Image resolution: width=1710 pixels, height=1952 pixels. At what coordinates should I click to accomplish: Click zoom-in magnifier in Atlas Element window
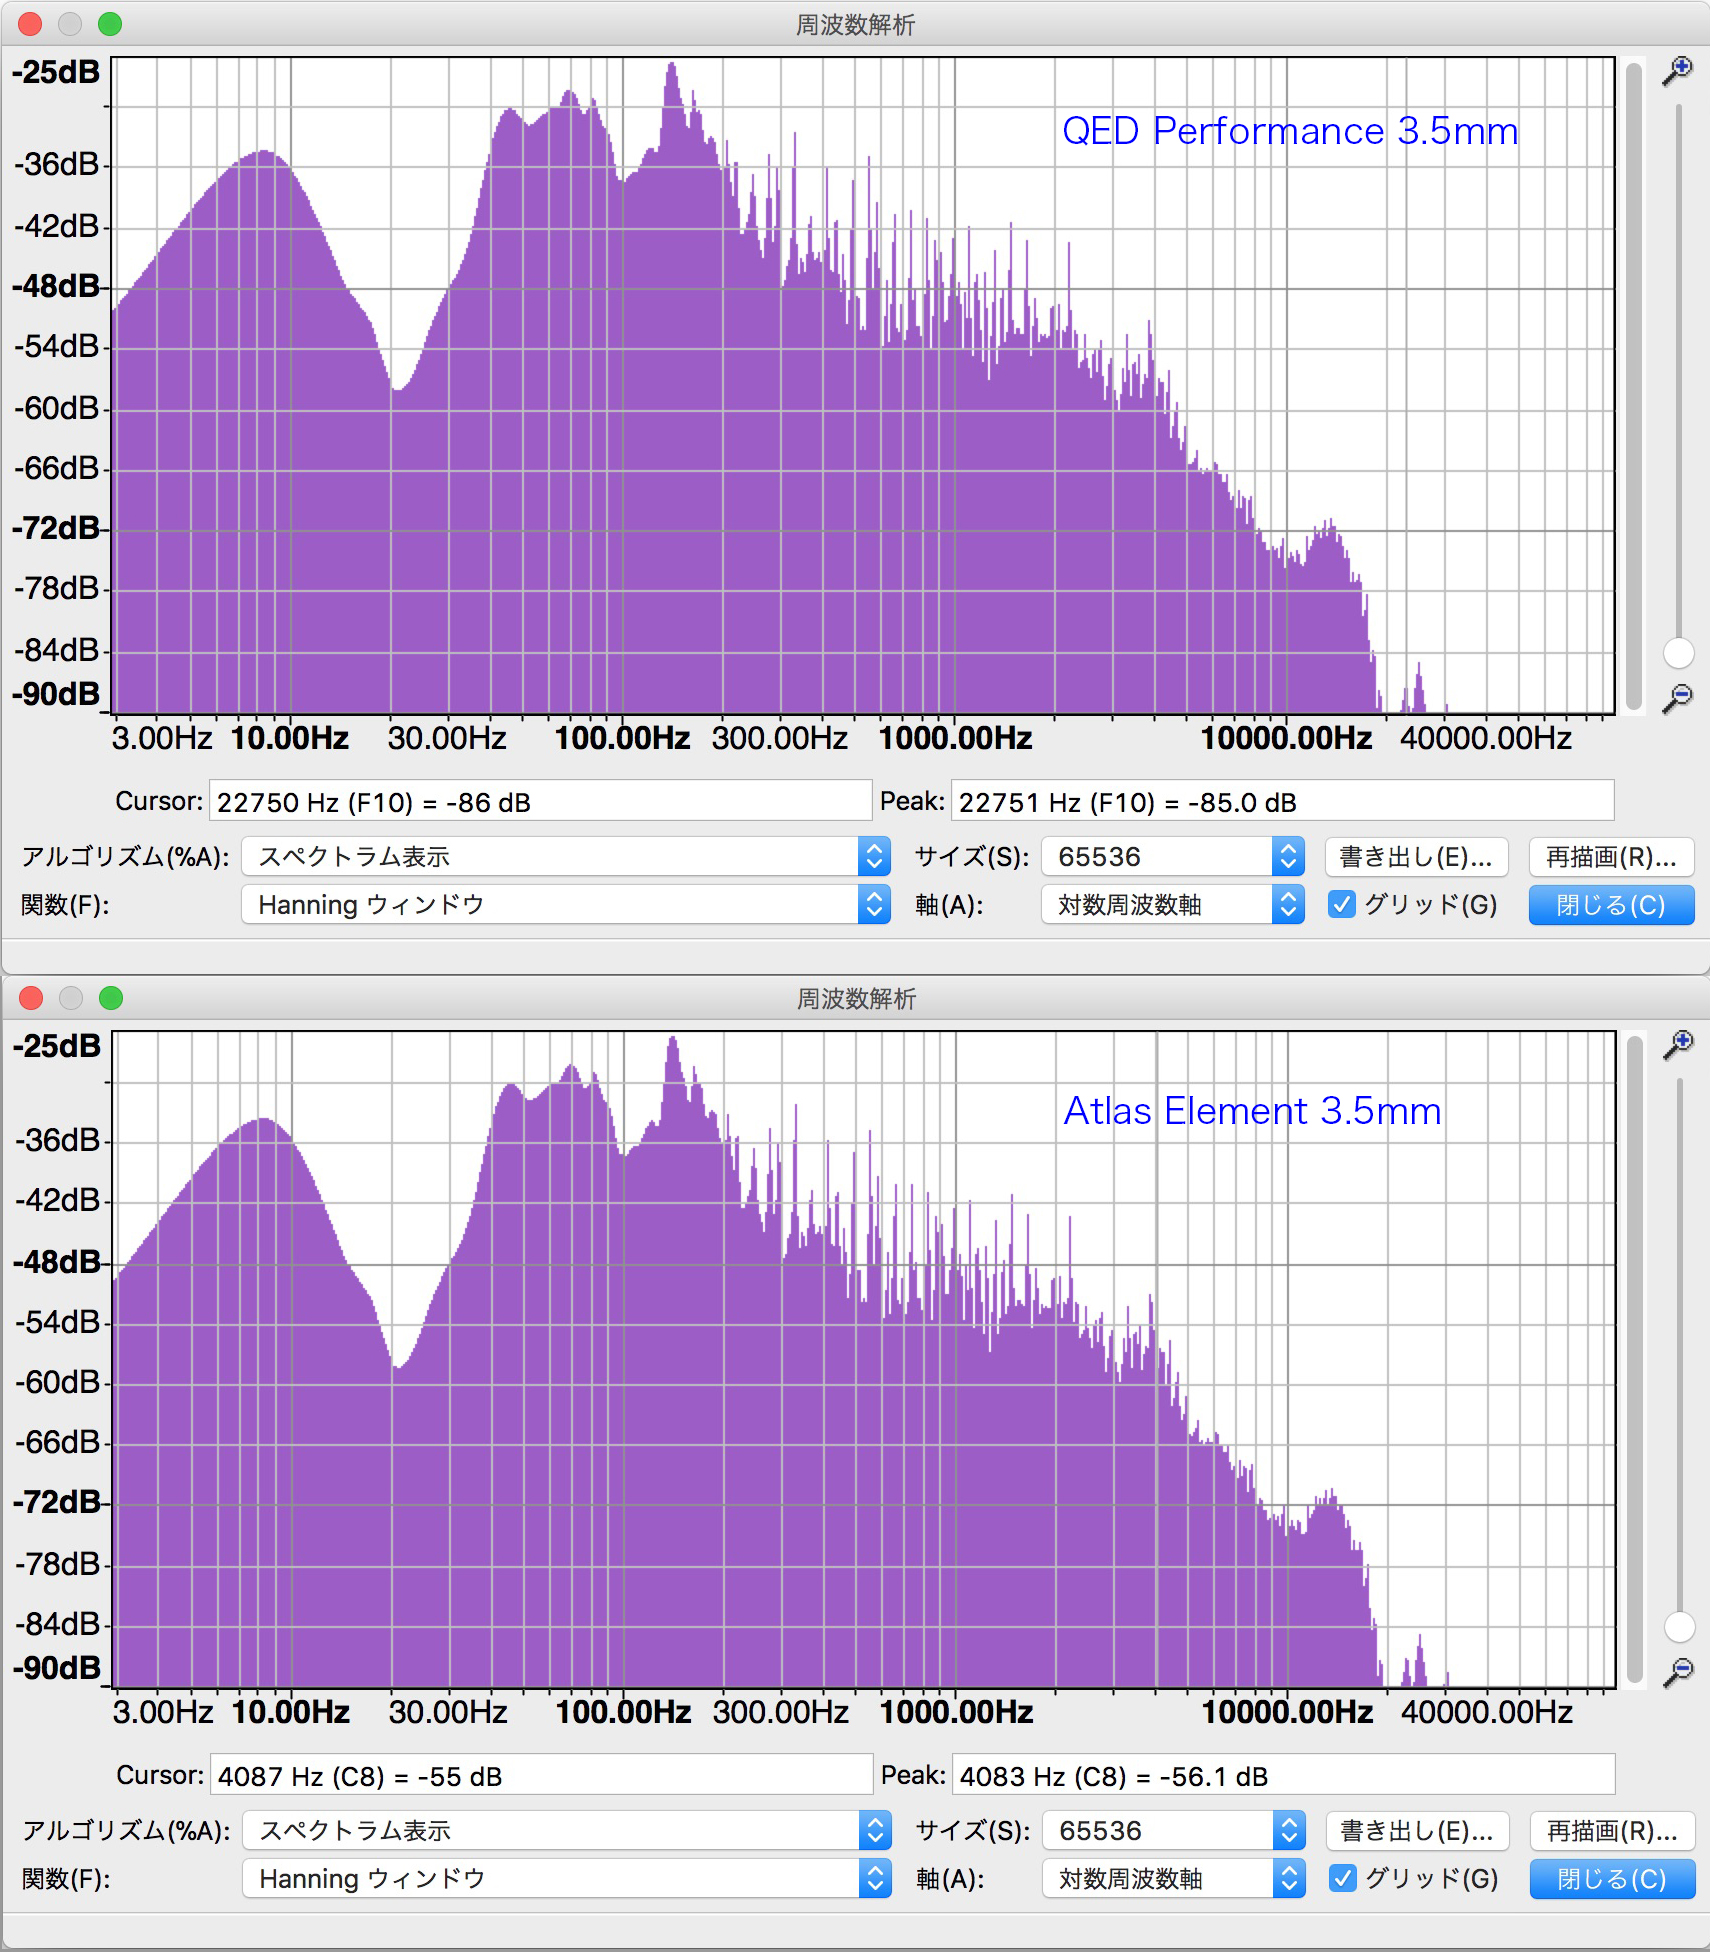[x=1678, y=1045]
